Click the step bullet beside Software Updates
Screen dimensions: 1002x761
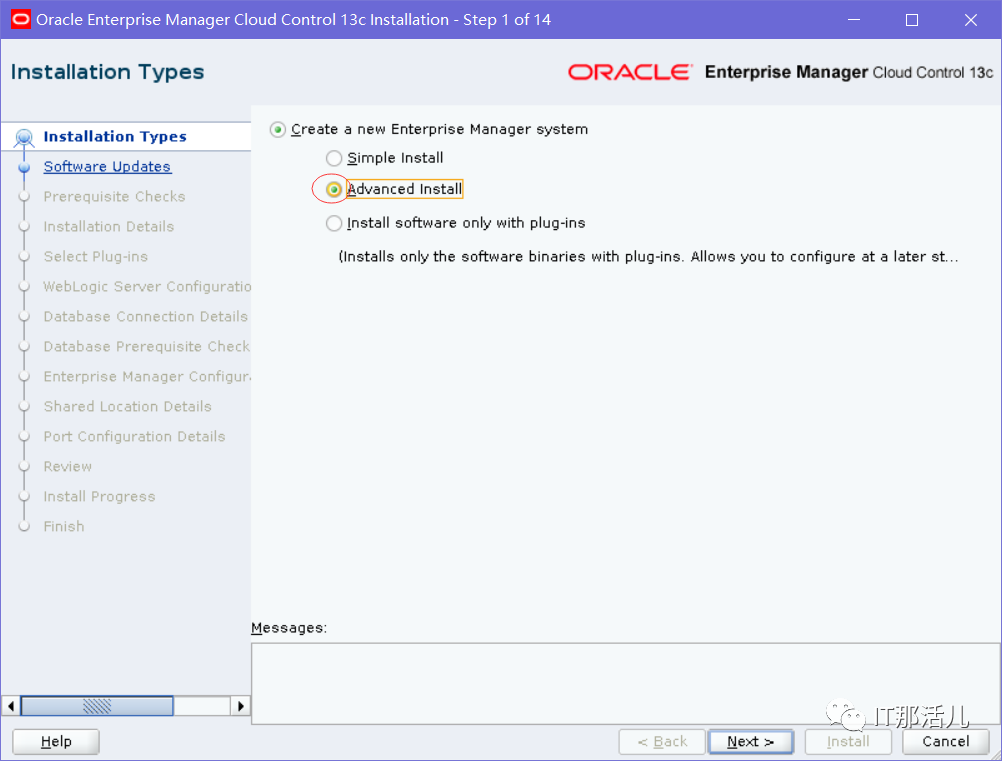click(x=24, y=167)
